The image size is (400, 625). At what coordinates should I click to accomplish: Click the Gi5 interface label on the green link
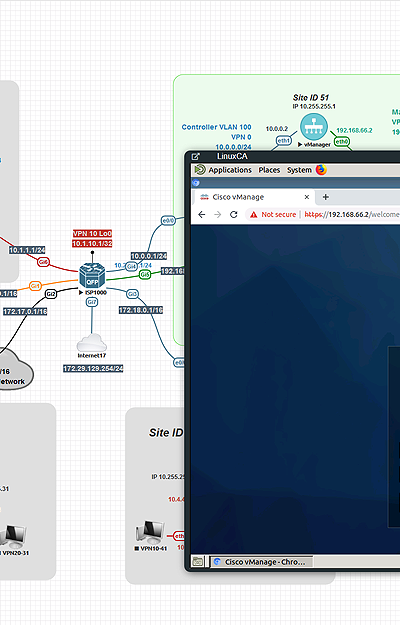pos(145,274)
